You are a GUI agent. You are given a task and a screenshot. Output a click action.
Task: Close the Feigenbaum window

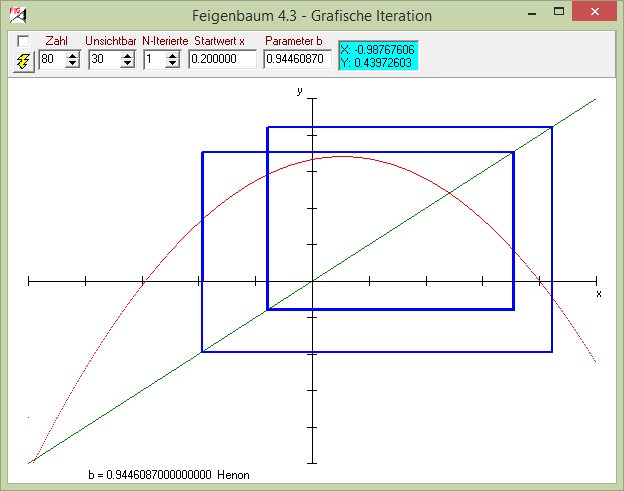pos(595,12)
